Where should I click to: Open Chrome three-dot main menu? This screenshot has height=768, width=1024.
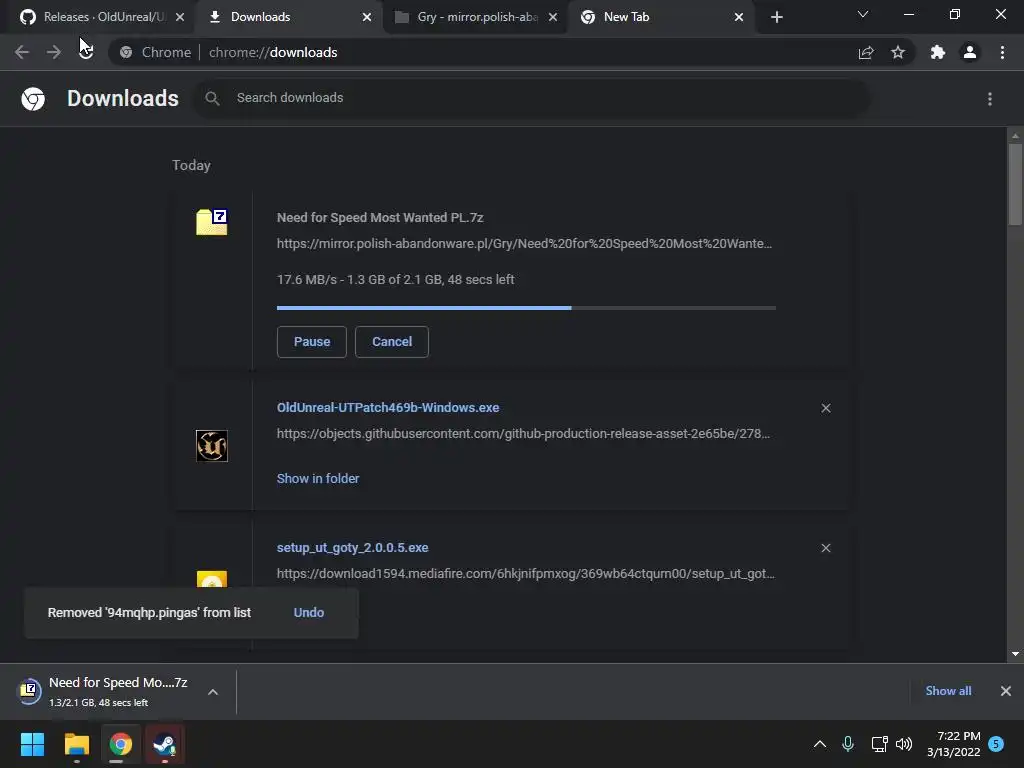coord(1002,52)
